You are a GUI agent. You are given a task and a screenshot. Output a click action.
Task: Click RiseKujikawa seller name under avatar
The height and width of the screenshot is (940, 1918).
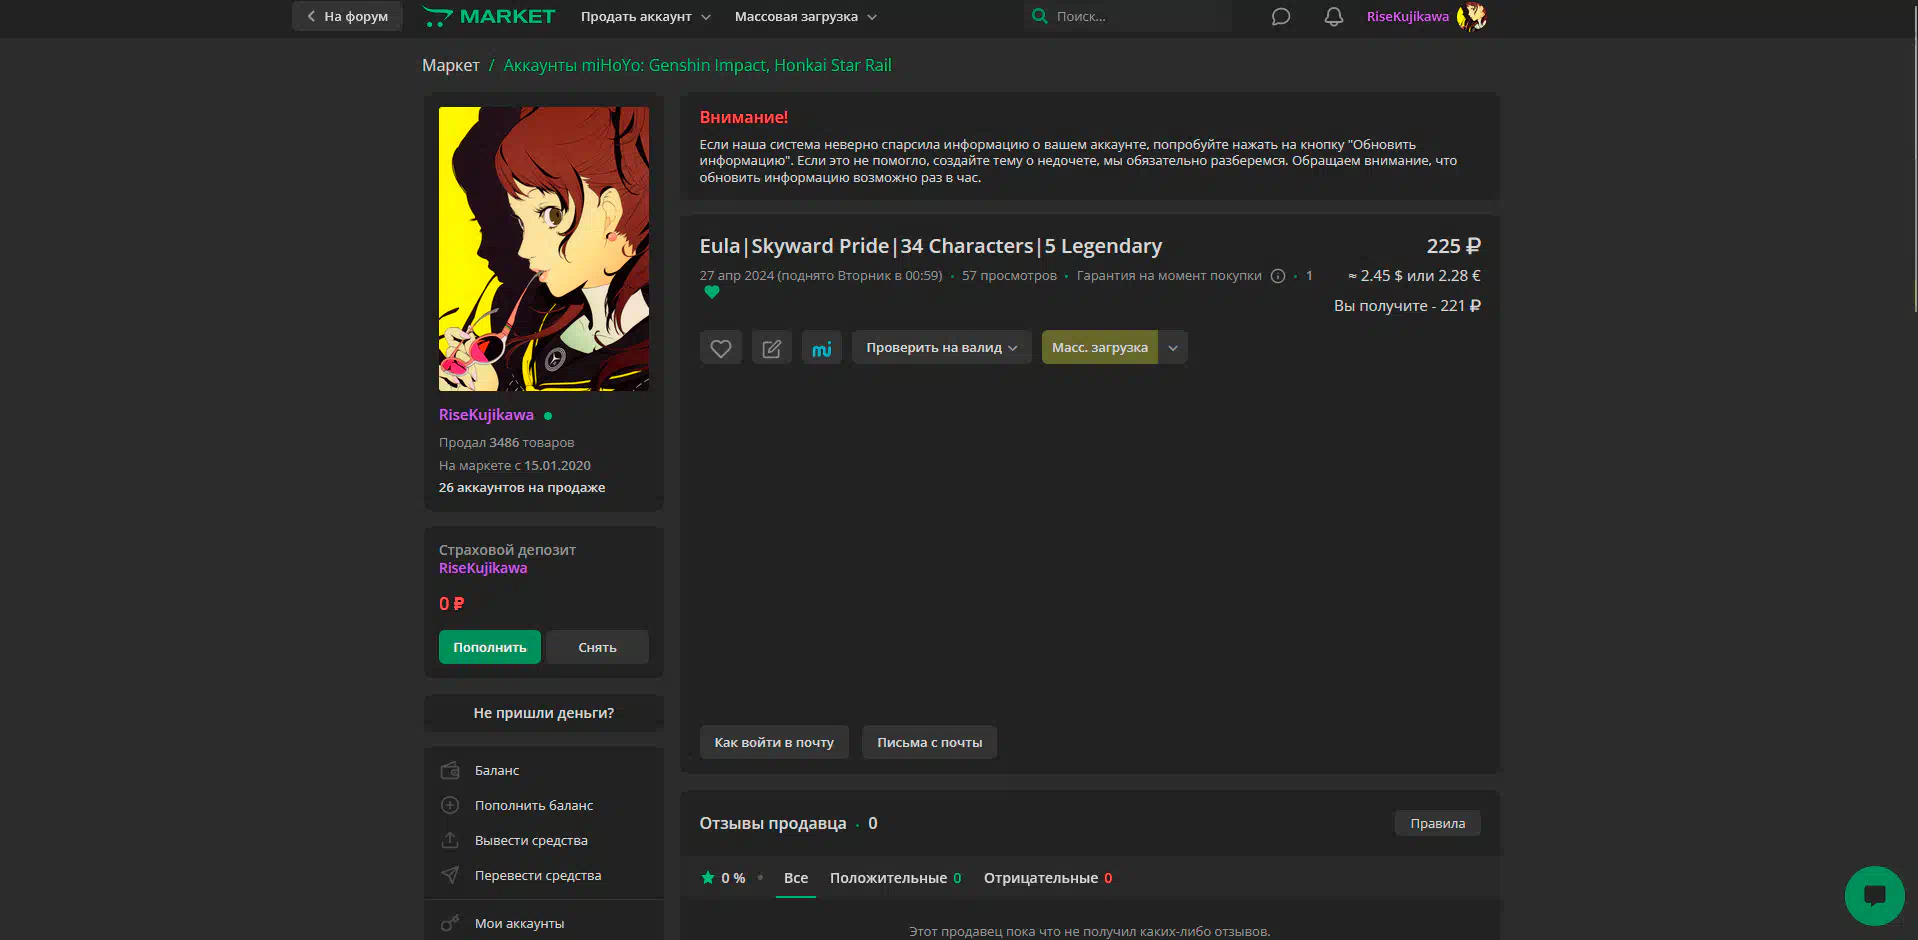coord(486,415)
